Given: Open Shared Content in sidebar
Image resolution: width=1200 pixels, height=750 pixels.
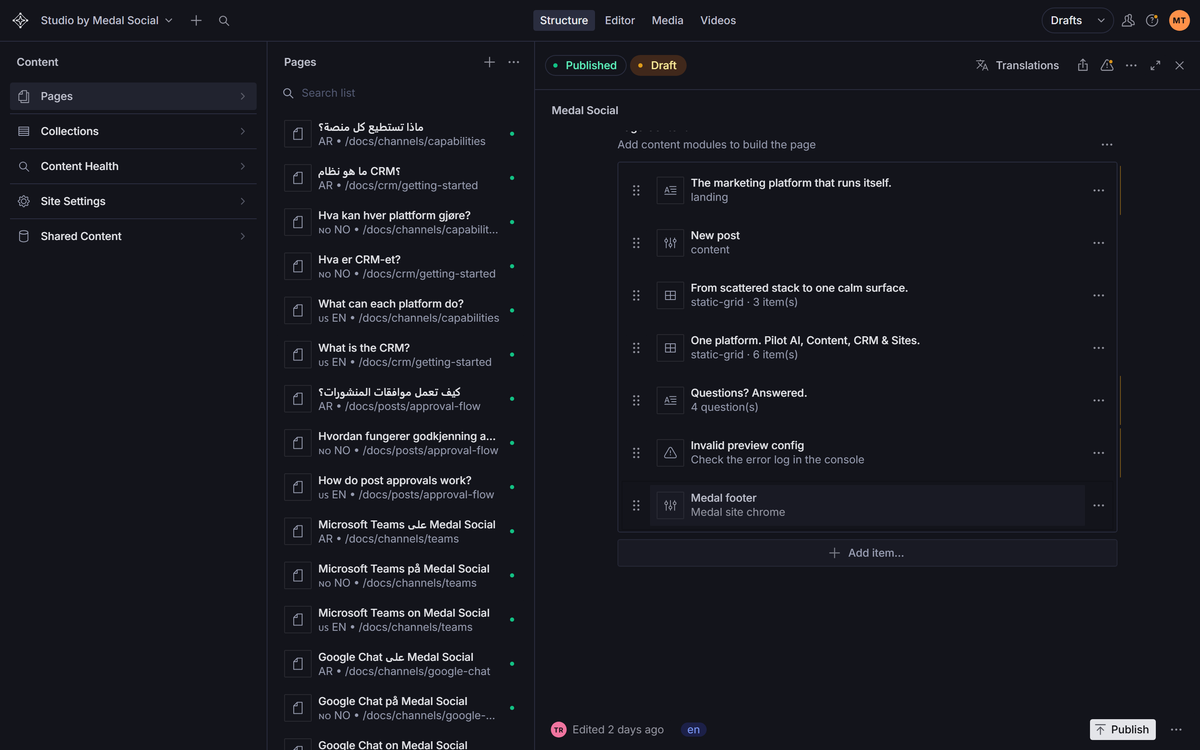Looking at the screenshot, I should [133, 236].
